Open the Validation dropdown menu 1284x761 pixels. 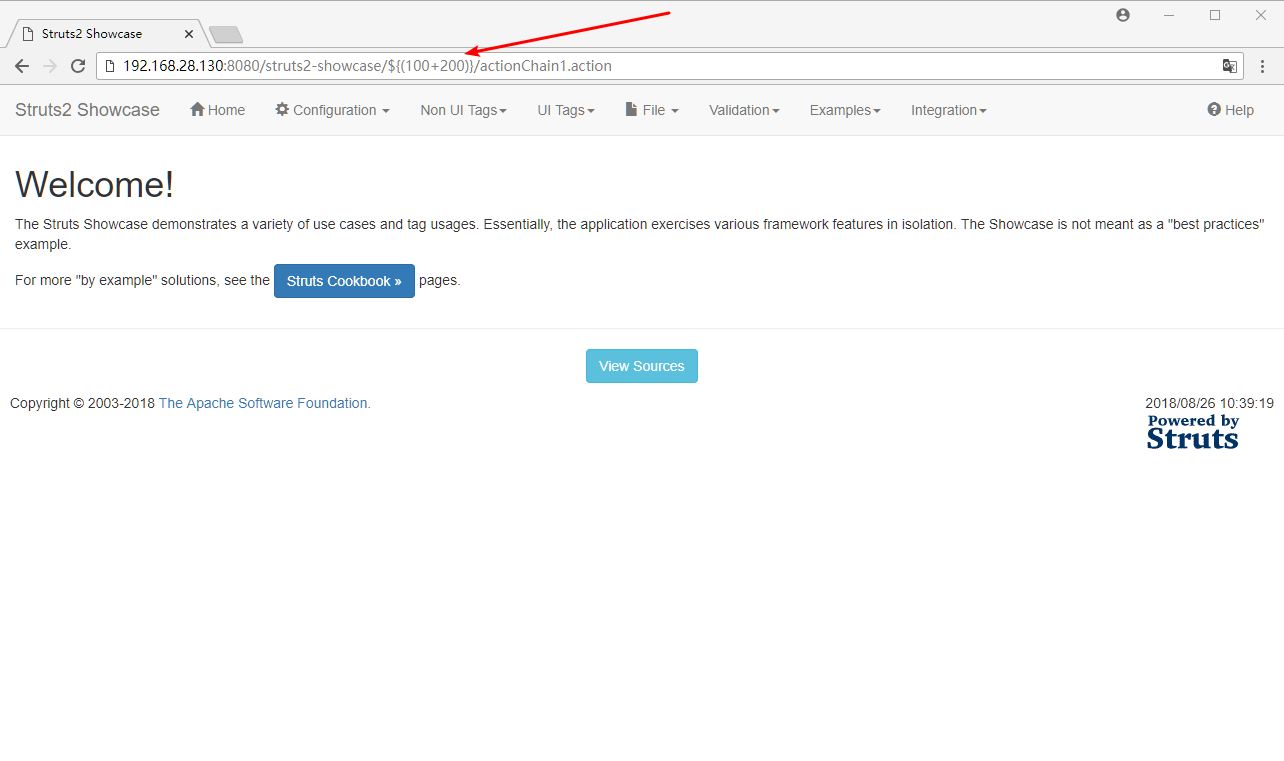click(x=744, y=110)
